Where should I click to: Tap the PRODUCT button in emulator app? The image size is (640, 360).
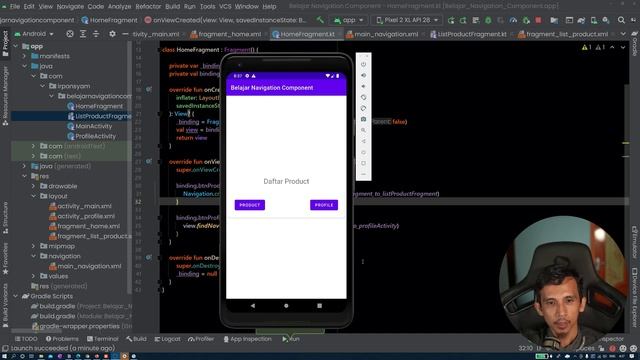250,205
